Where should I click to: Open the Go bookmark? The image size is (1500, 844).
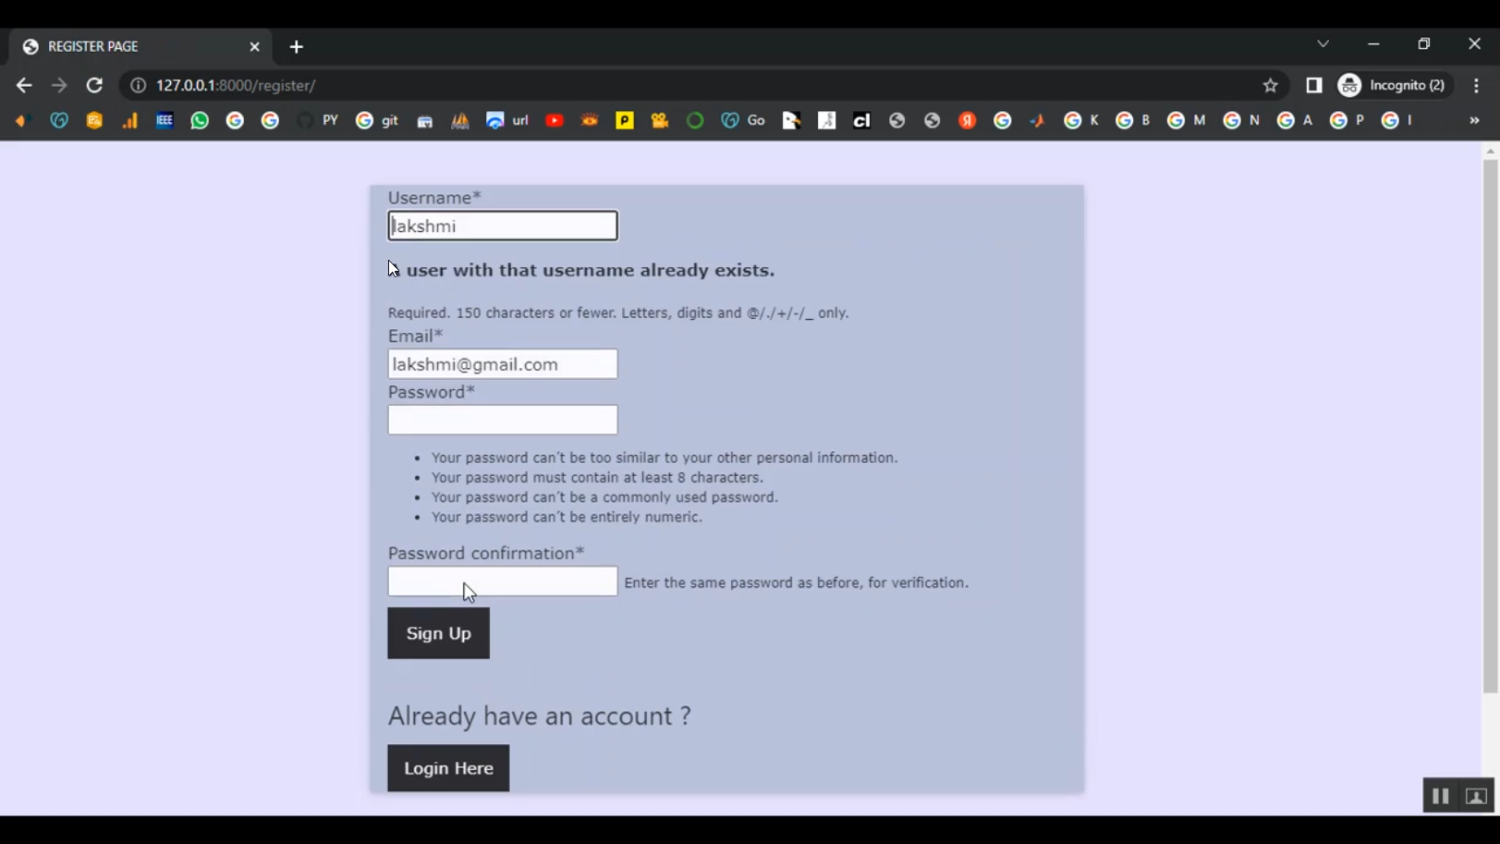coord(743,121)
